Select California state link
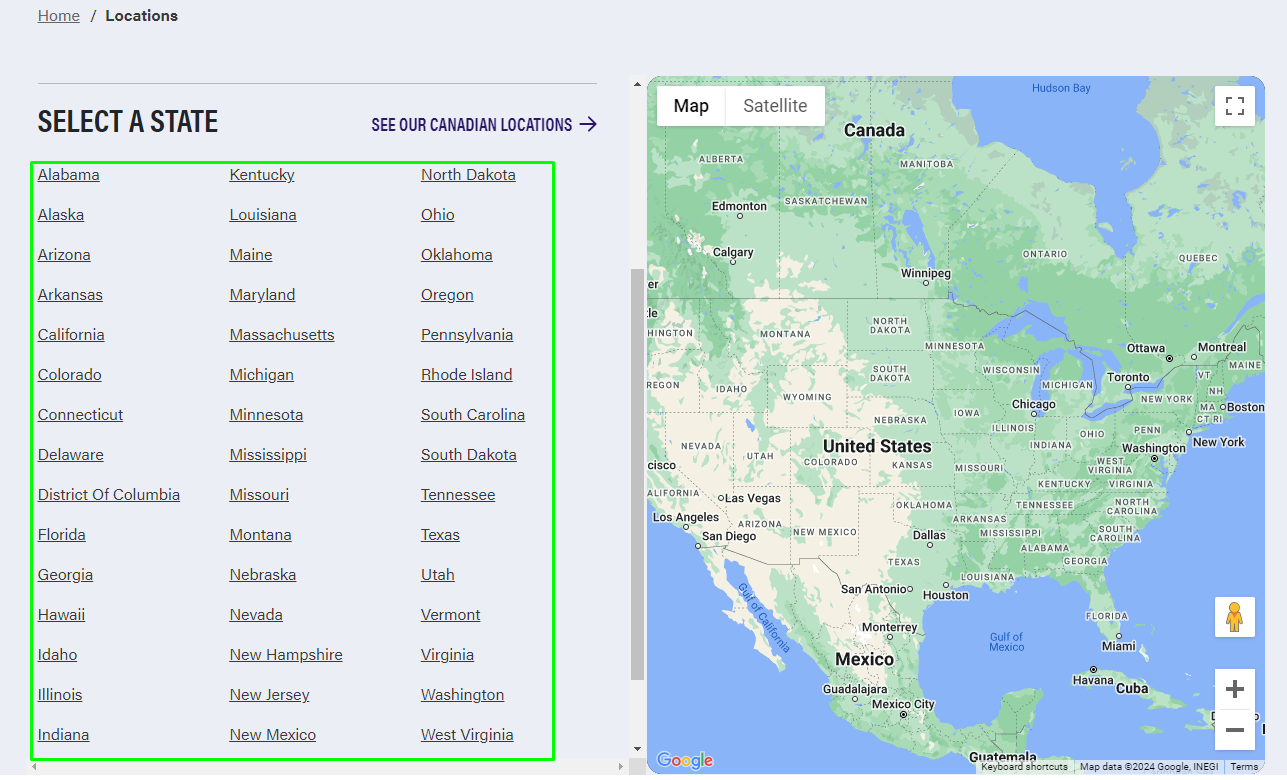The height and width of the screenshot is (780, 1287). click(71, 335)
